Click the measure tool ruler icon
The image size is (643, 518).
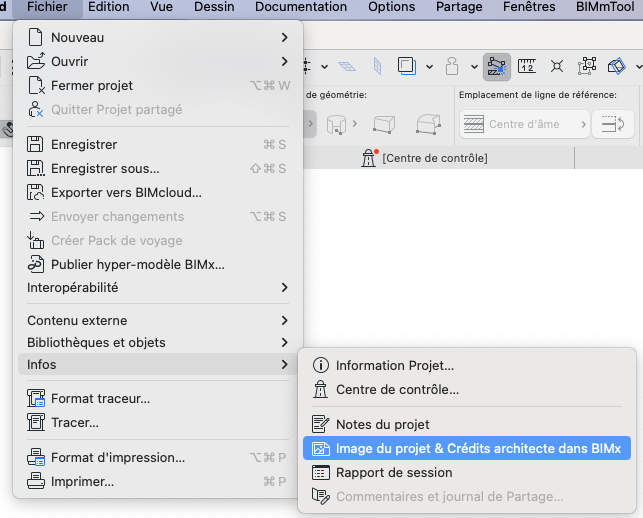click(x=527, y=66)
